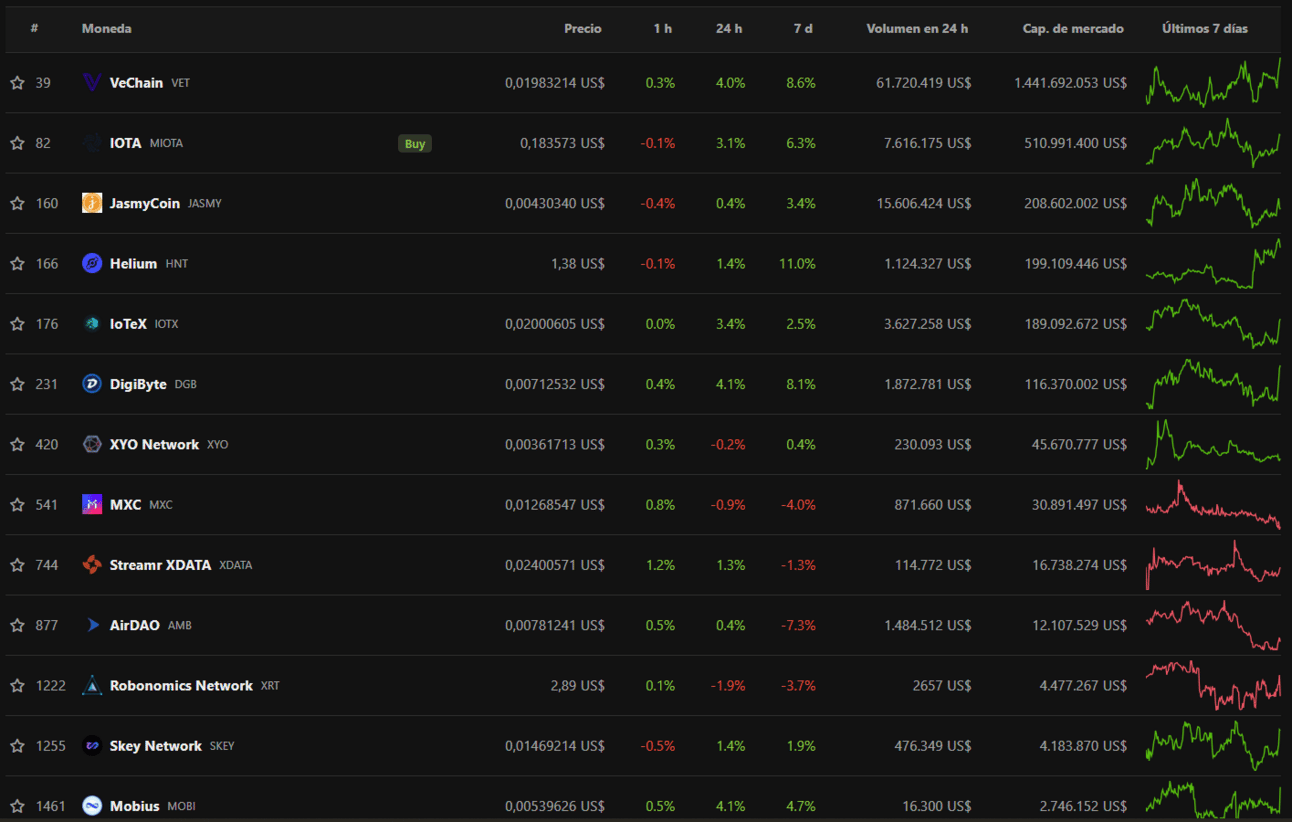Sort by the 1 h change column
Viewport: 1292px width, 822px height.
pyautogui.click(x=663, y=29)
